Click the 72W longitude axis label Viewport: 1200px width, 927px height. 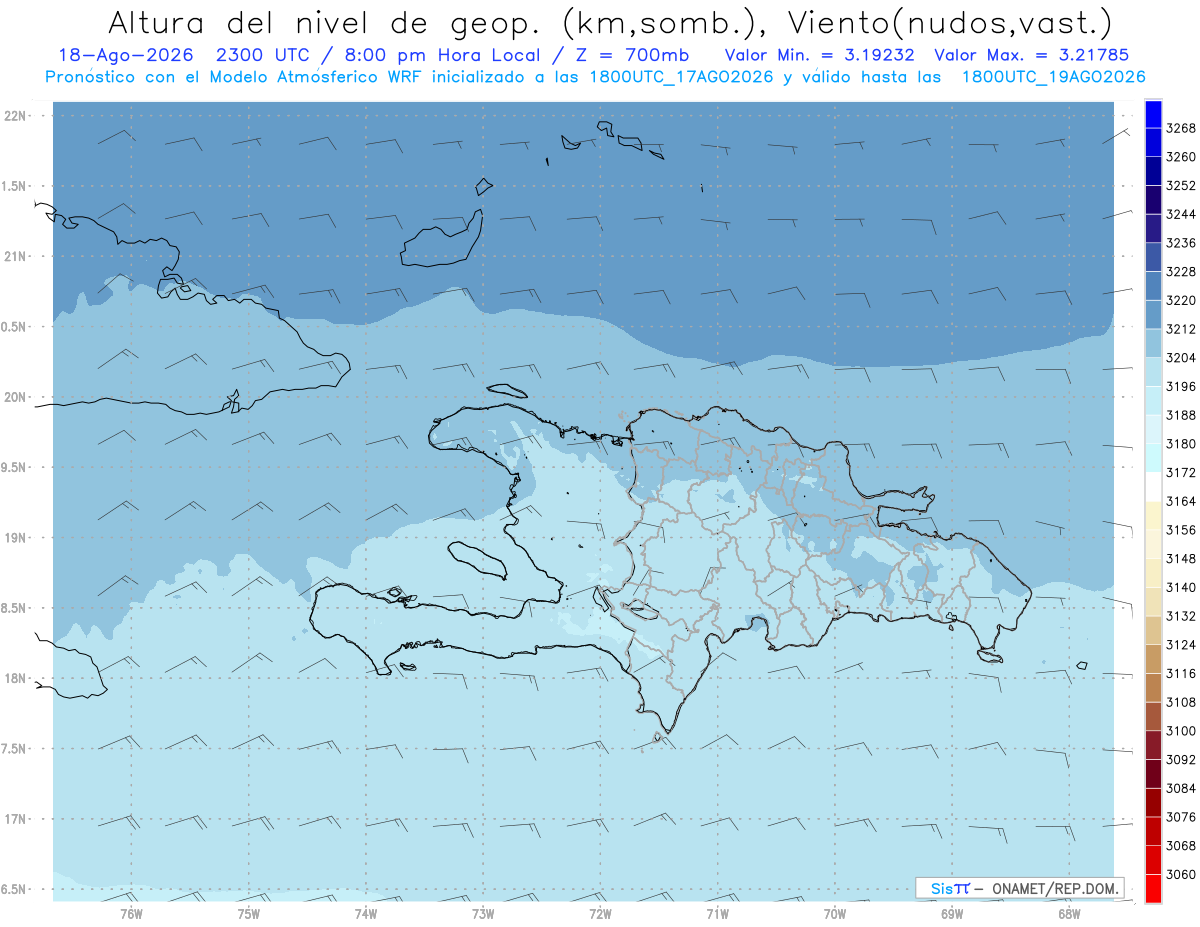point(600,915)
